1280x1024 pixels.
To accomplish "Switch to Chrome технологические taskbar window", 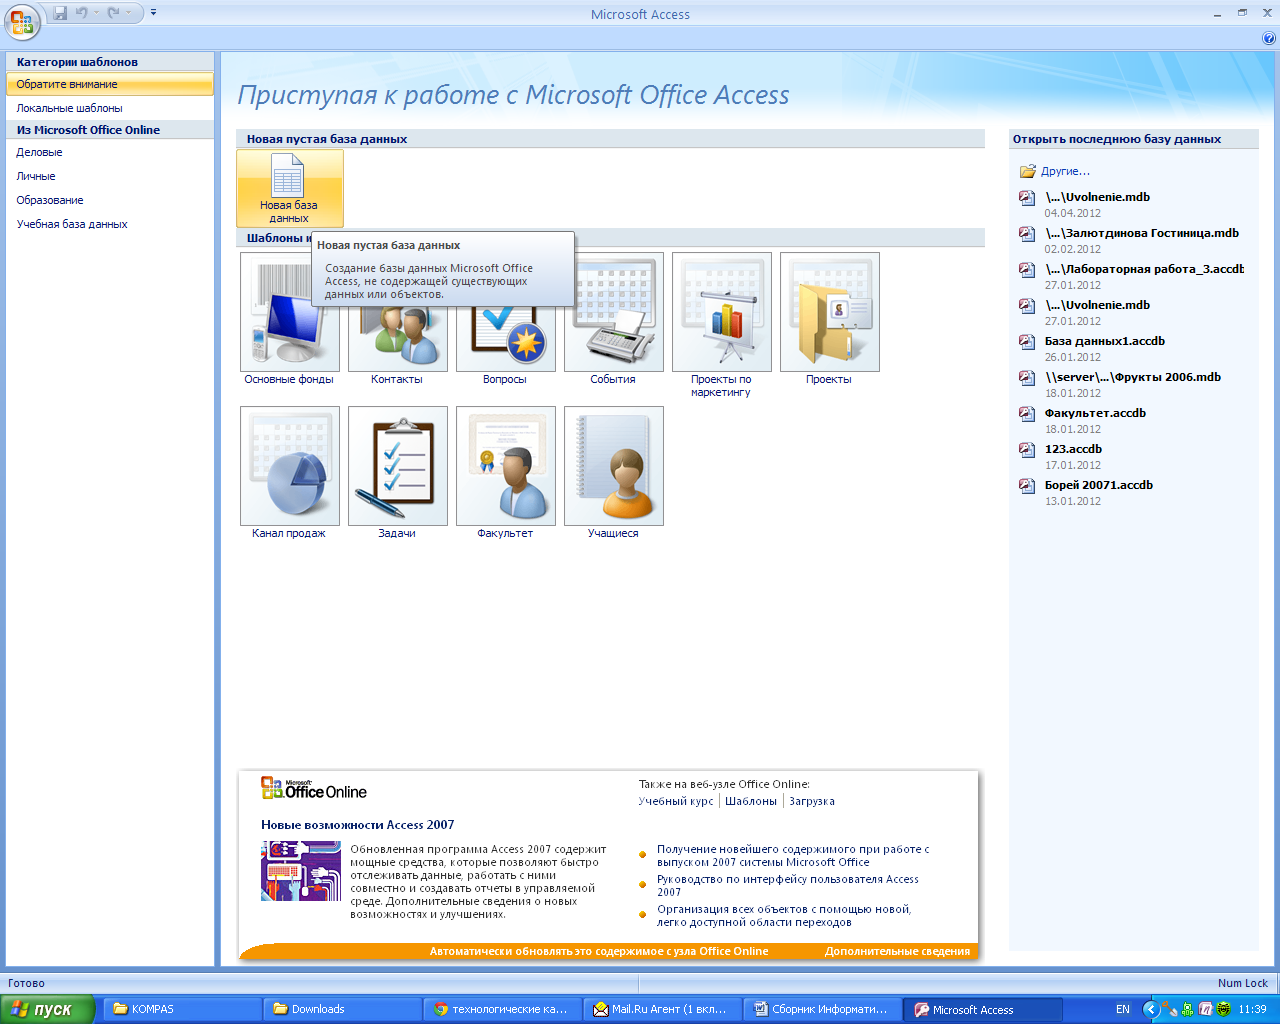I will pos(502,1009).
